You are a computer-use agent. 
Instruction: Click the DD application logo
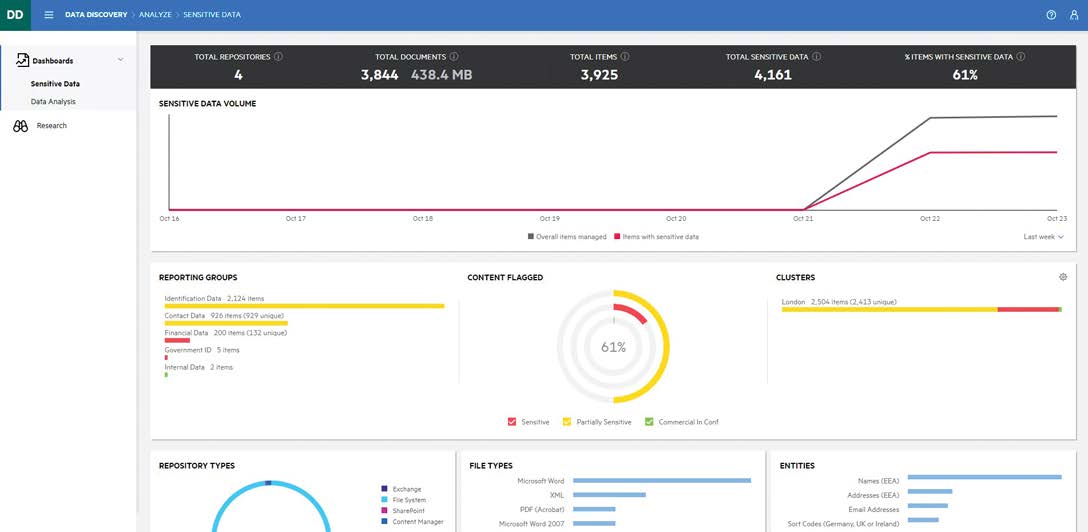point(15,15)
